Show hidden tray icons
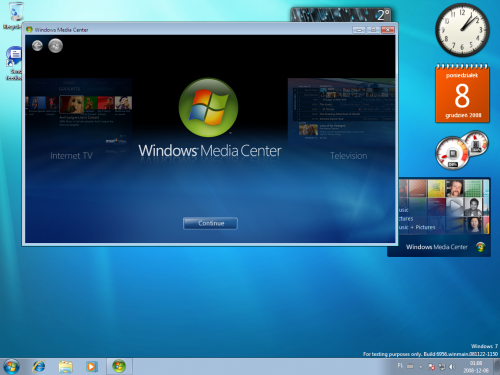This screenshot has height=375, width=500. click(421, 367)
